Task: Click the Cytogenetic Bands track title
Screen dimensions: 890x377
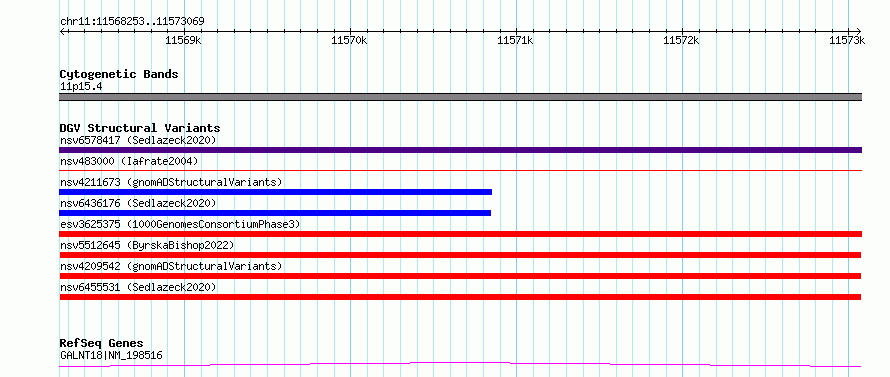Action: click(119, 74)
